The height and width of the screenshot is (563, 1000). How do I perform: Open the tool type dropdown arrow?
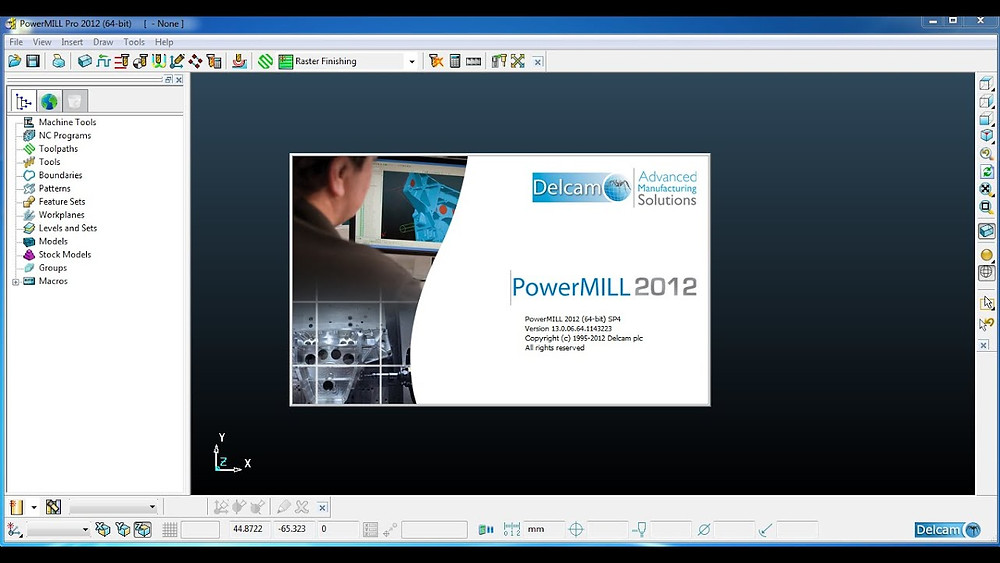tap(34, 508)
